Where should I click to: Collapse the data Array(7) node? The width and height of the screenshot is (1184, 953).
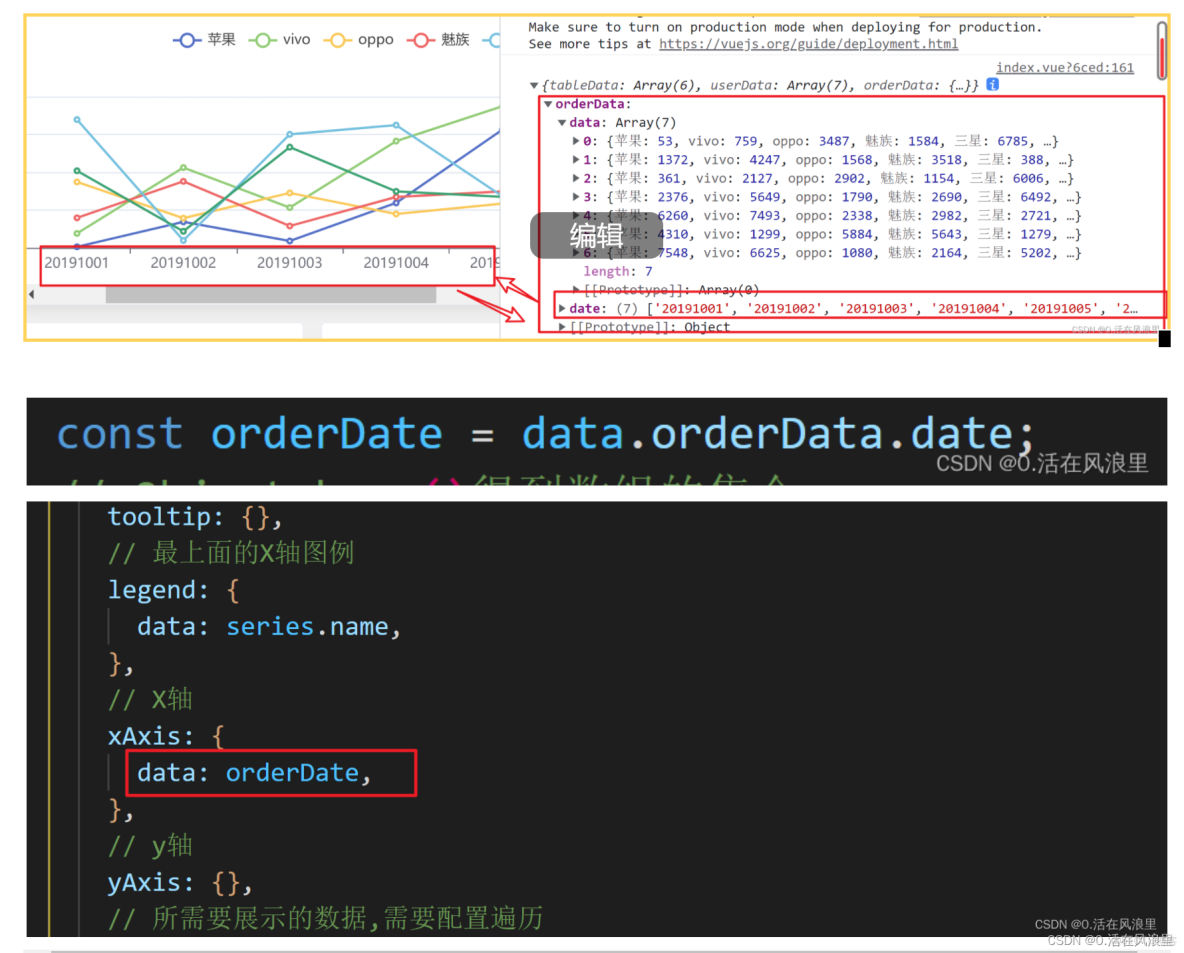pos(562,122)
